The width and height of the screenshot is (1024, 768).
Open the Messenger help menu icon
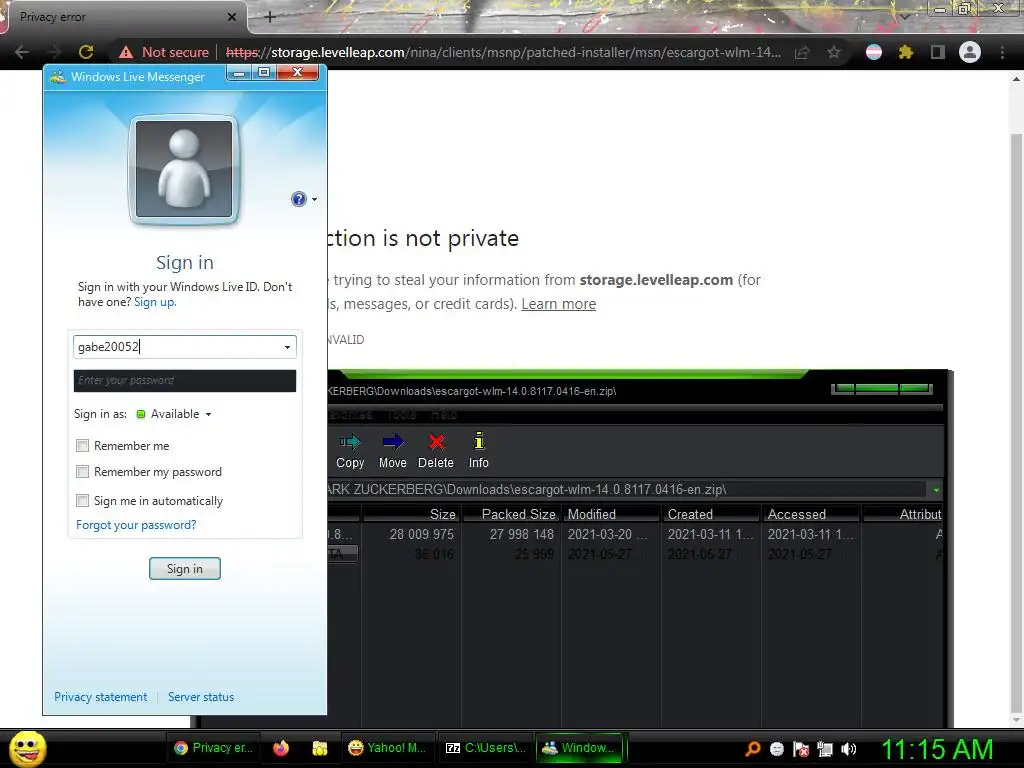pos(298,199)
